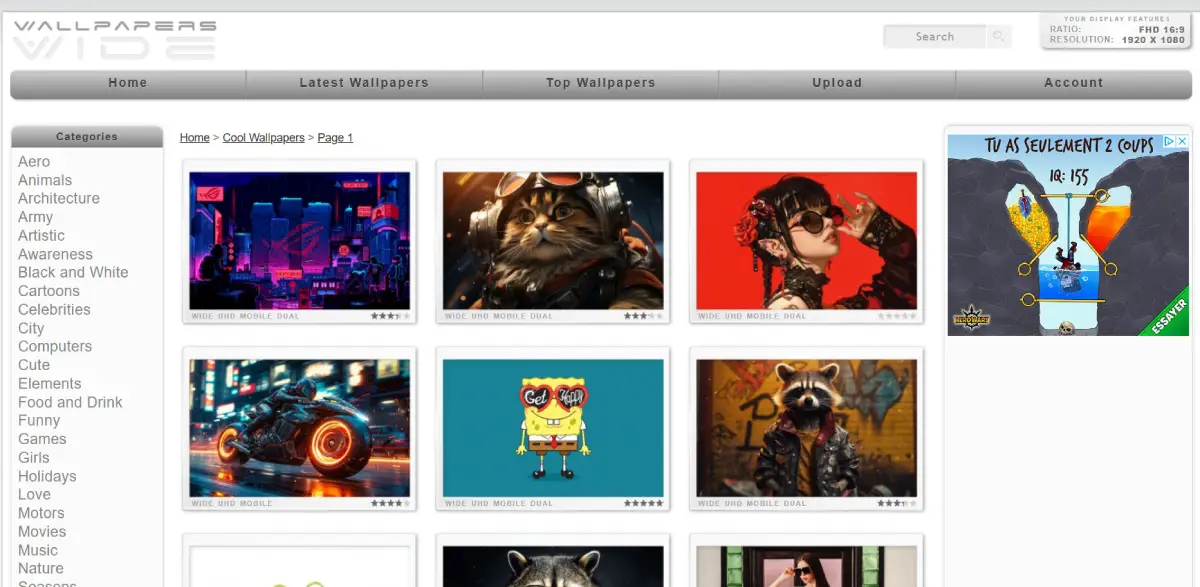Image resolution: width=1200 pixels, height=587 pixels.
Task: Open the futuristic motorcycle wallpaper thumbnail
Action: [x=300, y=428]
